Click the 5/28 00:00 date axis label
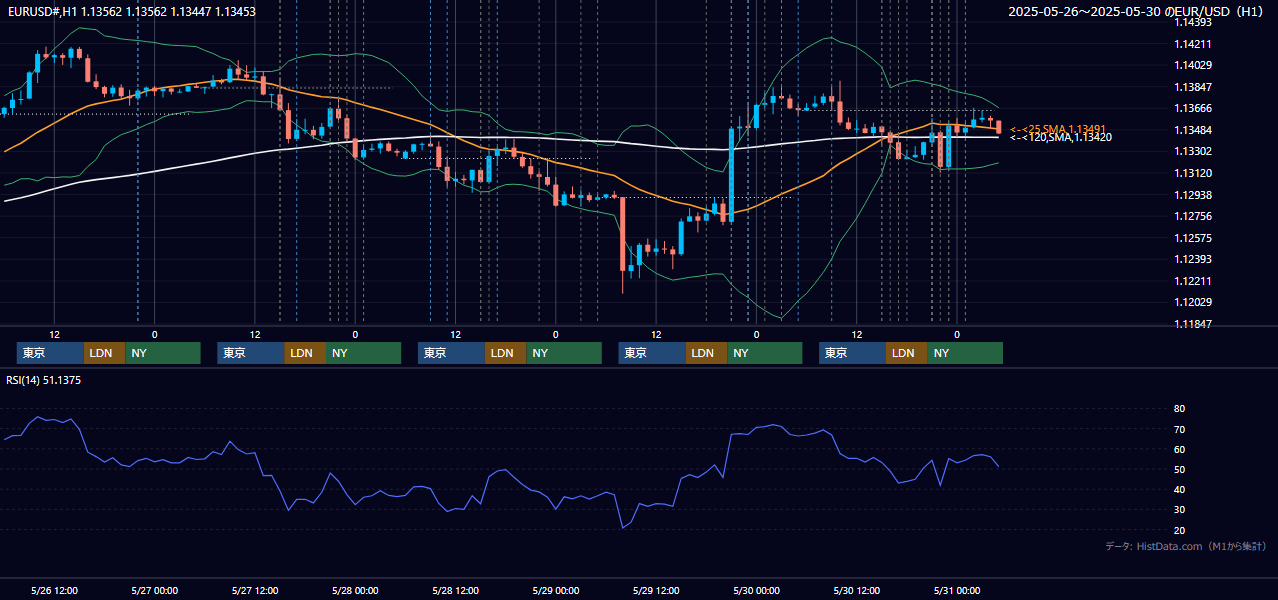 (x=355, y=590)
